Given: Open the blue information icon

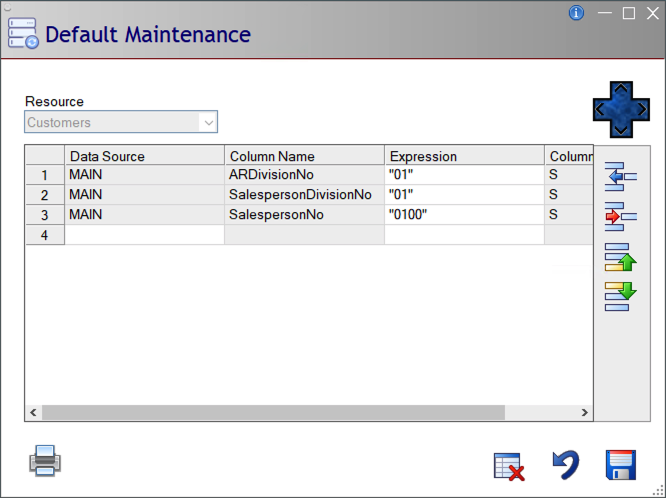Looking at the screenshot, I should coord(576,13).
